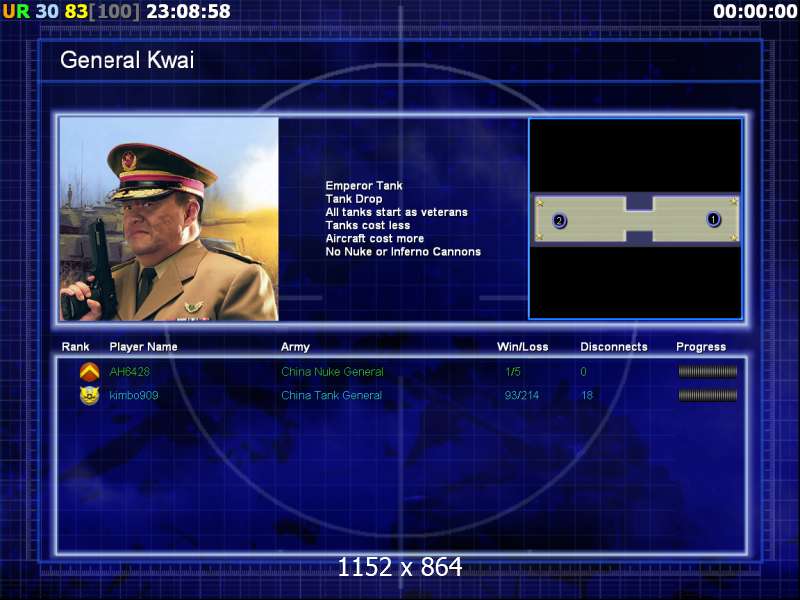Click the General Kwai title text
The image size is (800, 600).
pyautogui.click(x=127, y=60)
